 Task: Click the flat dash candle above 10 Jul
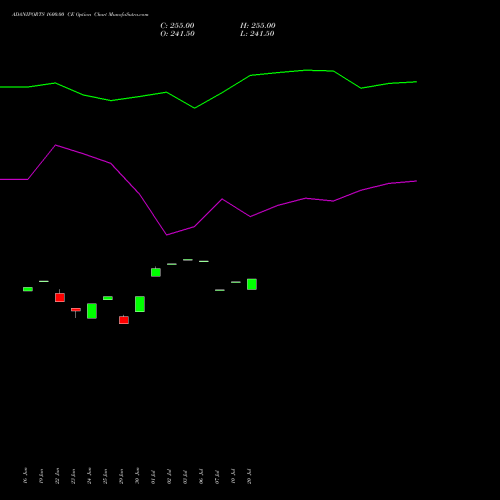[236, 282]
